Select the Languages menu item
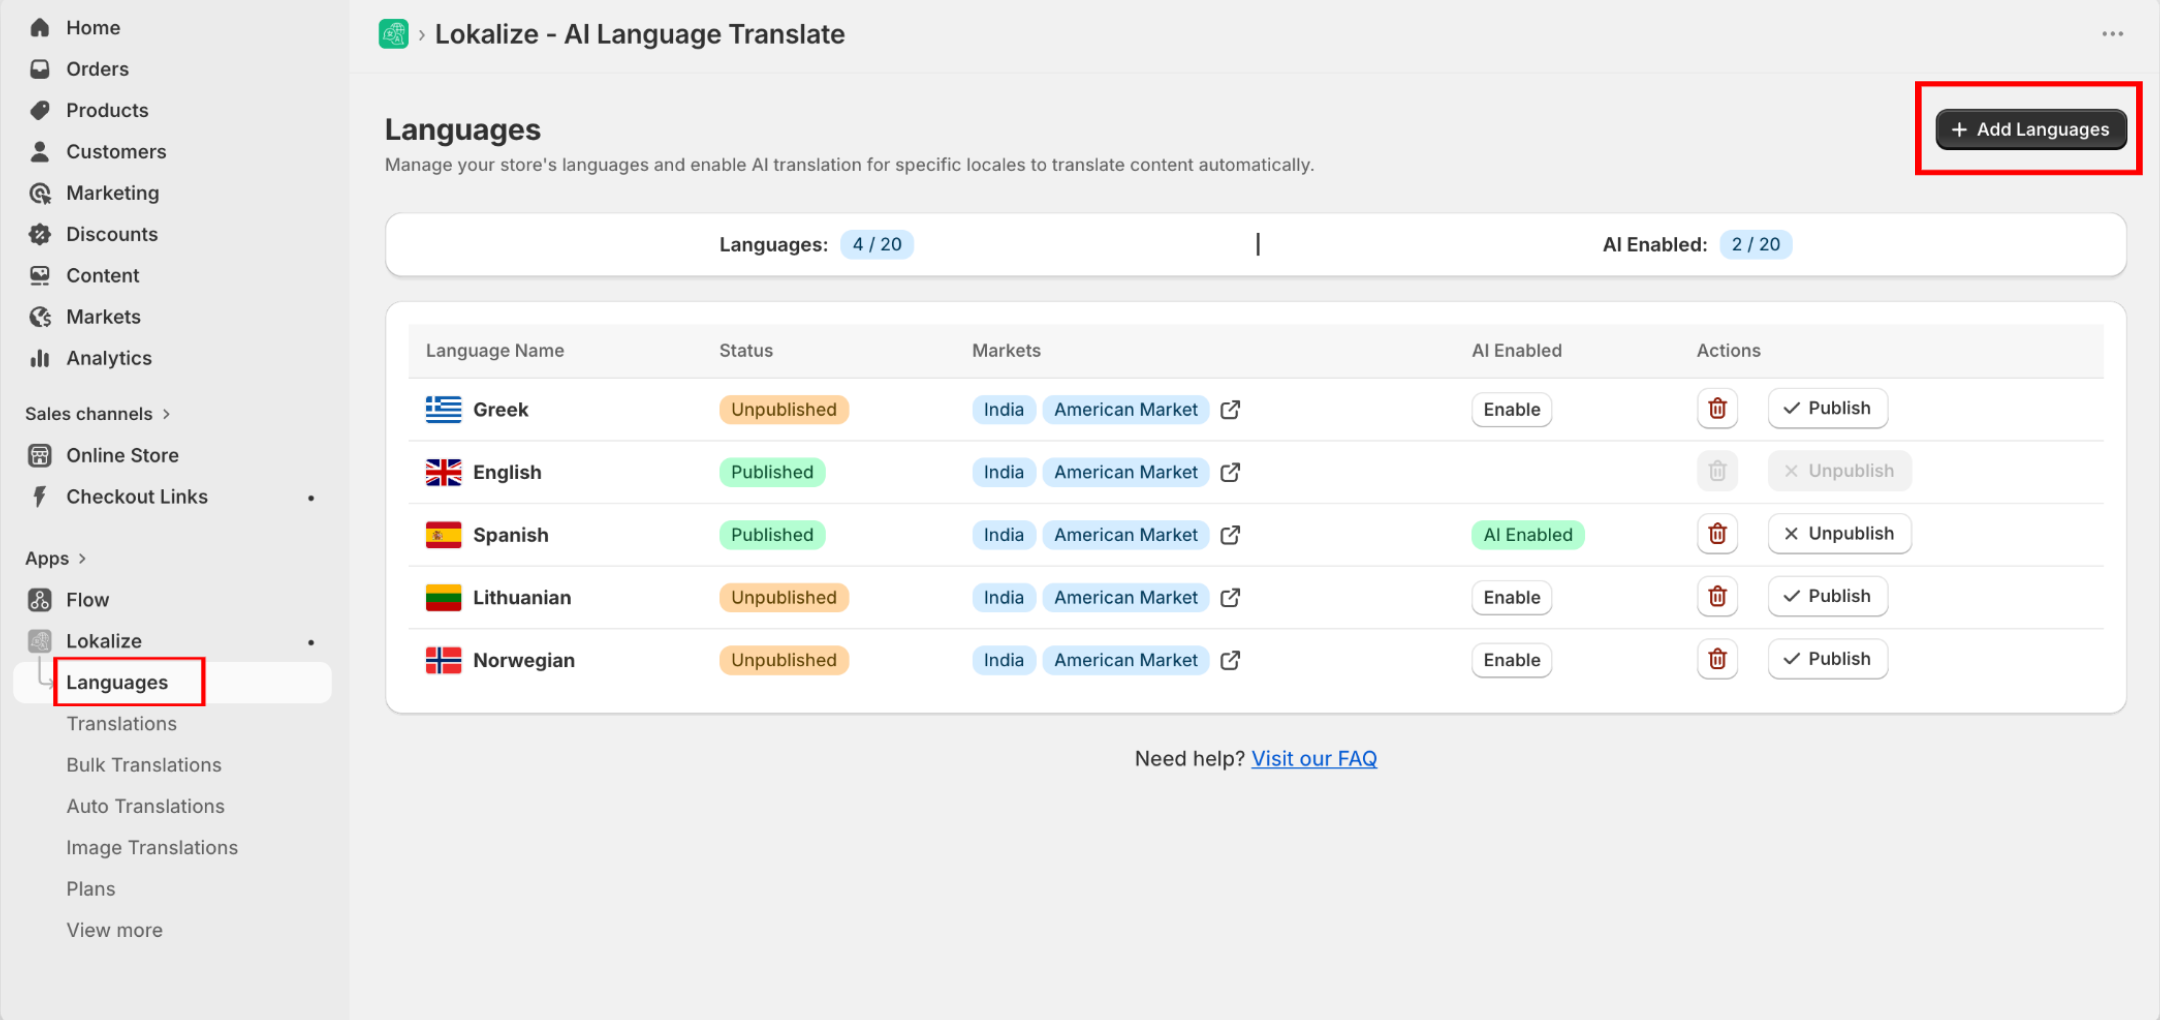 pyautogui.click(x=172, y=683)
